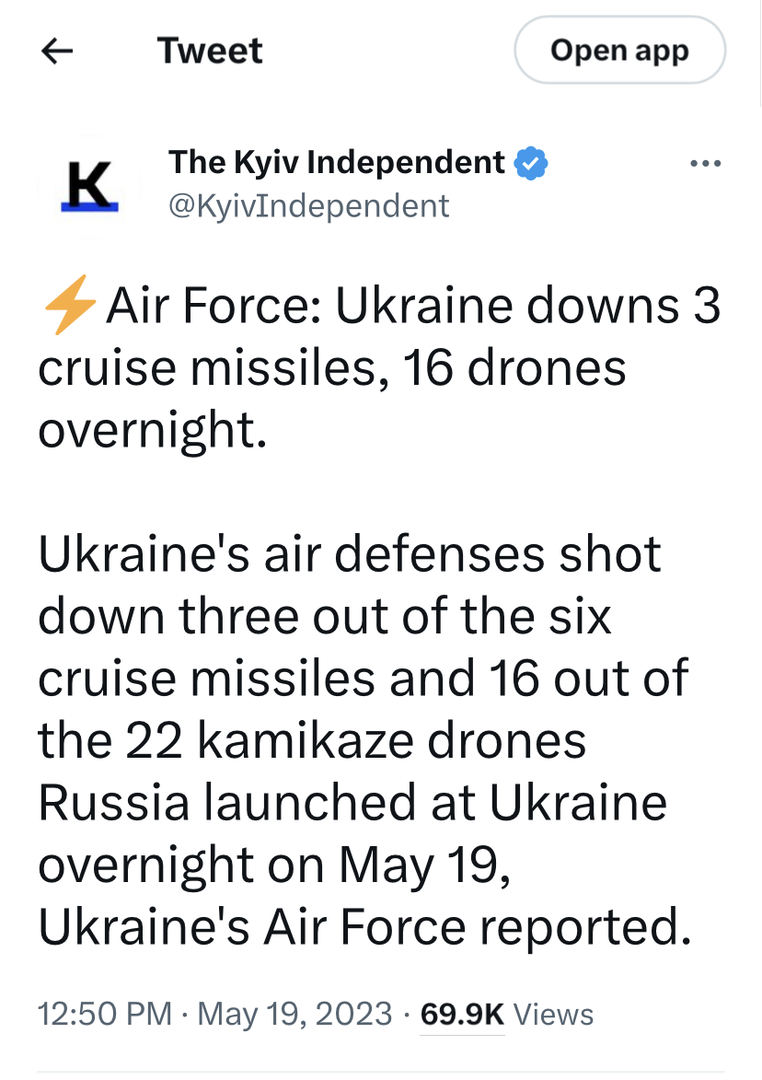Click the blue verified checkmark badge
Screen dimensions: 762x1080
point(531,162)
